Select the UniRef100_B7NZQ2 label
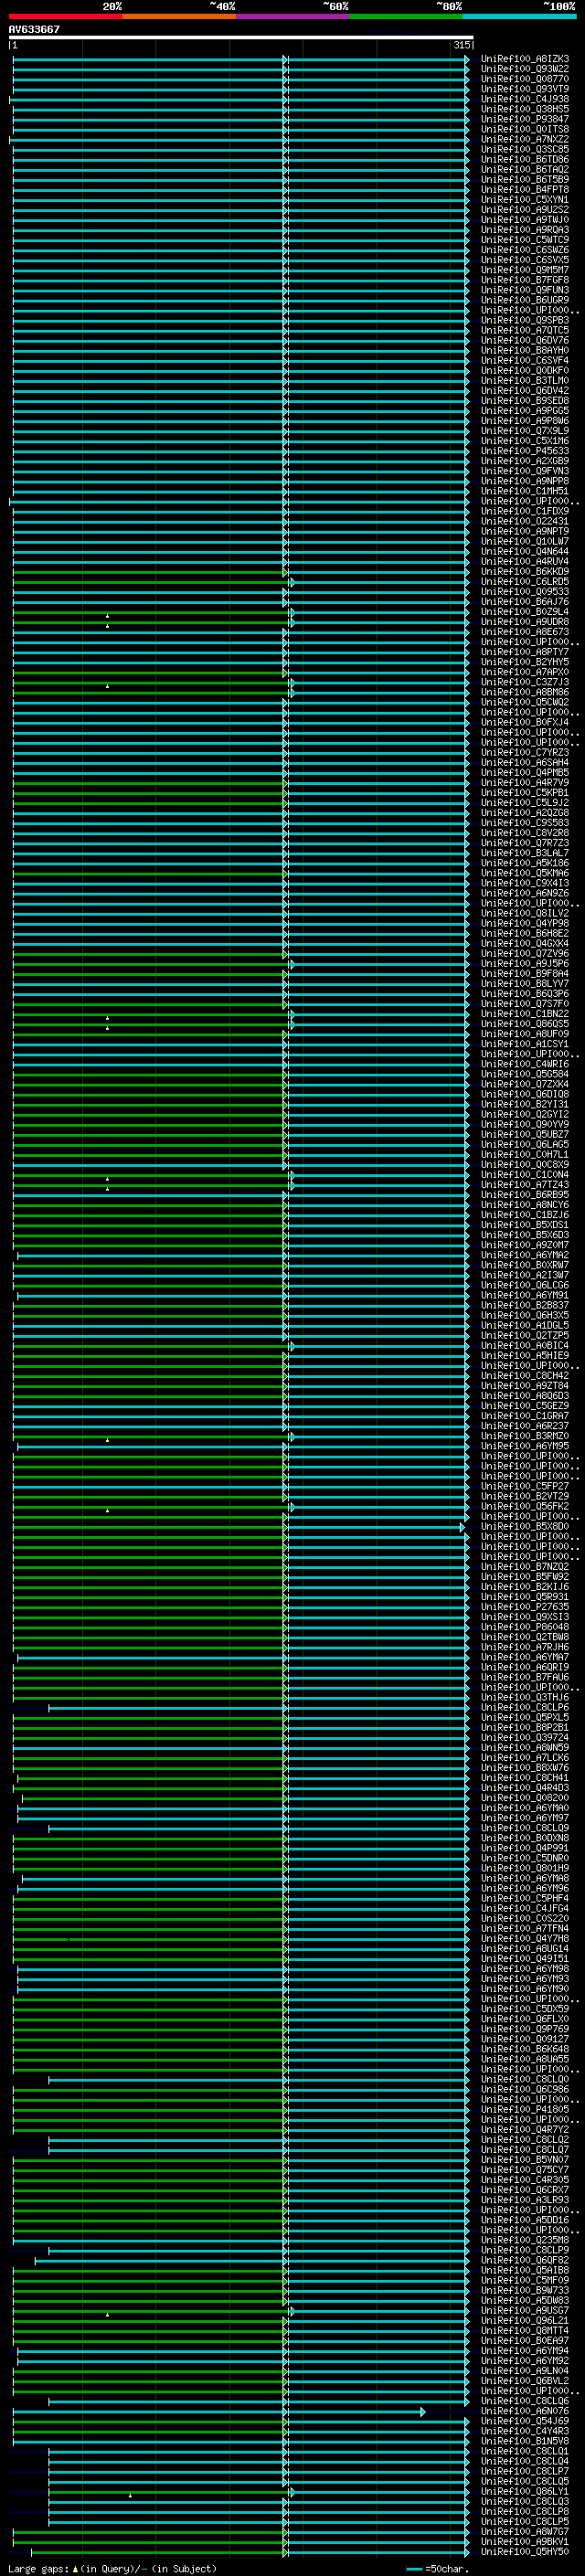 coord(525,1566)
